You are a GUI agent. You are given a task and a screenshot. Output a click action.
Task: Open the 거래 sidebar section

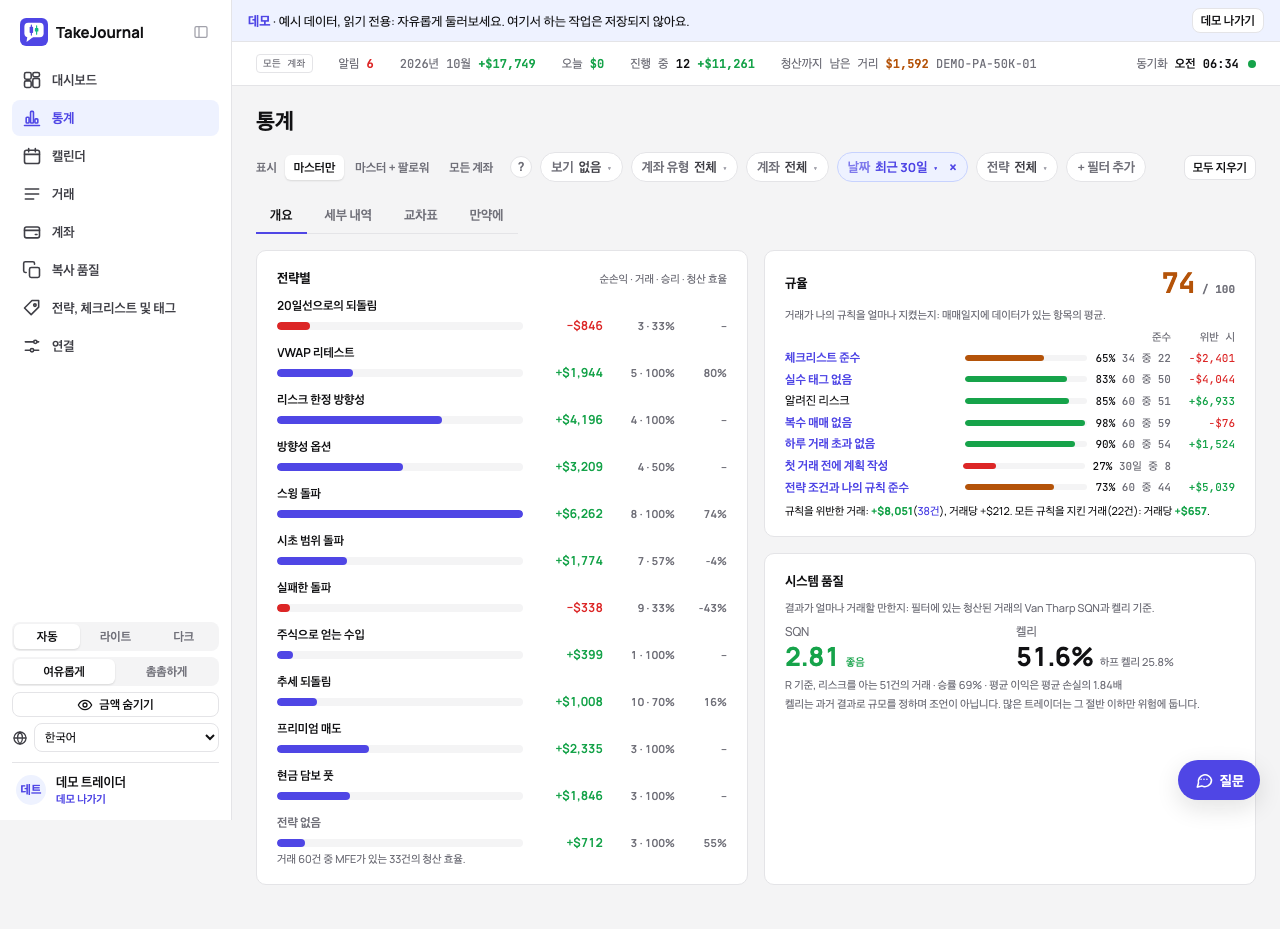[115, 194]
